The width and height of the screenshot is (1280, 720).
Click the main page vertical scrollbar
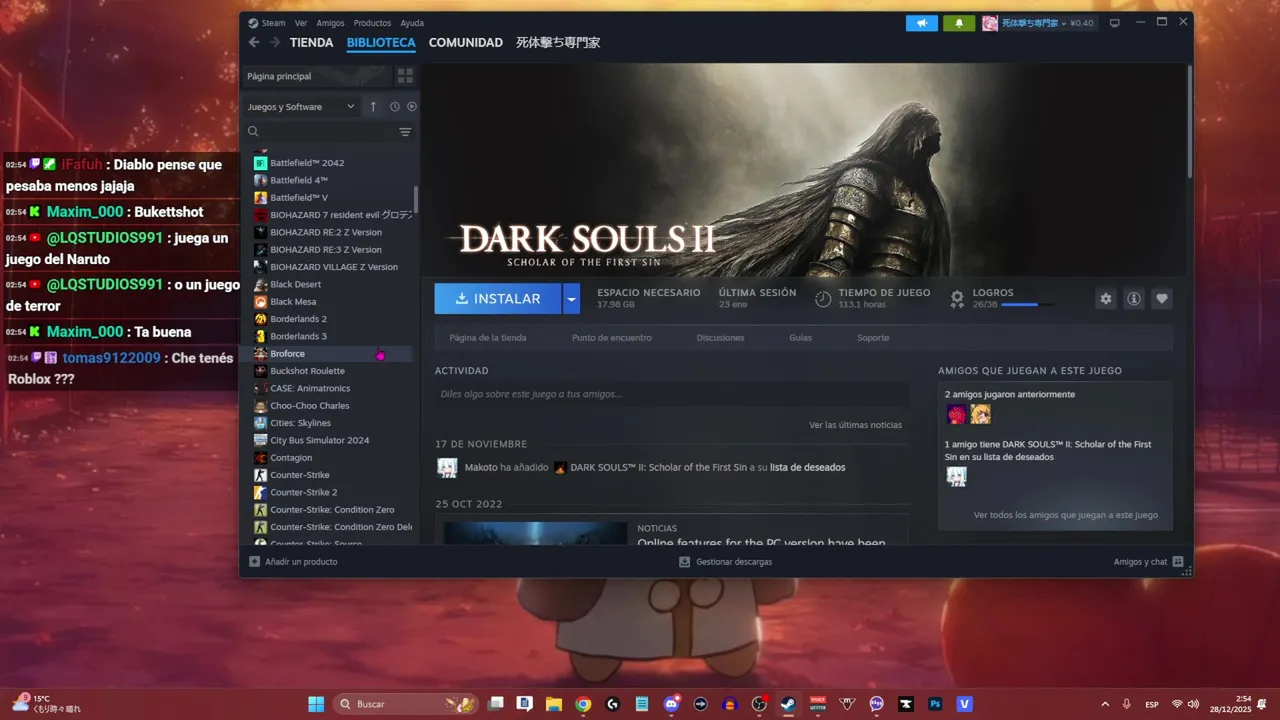(x=1189, y=122)
